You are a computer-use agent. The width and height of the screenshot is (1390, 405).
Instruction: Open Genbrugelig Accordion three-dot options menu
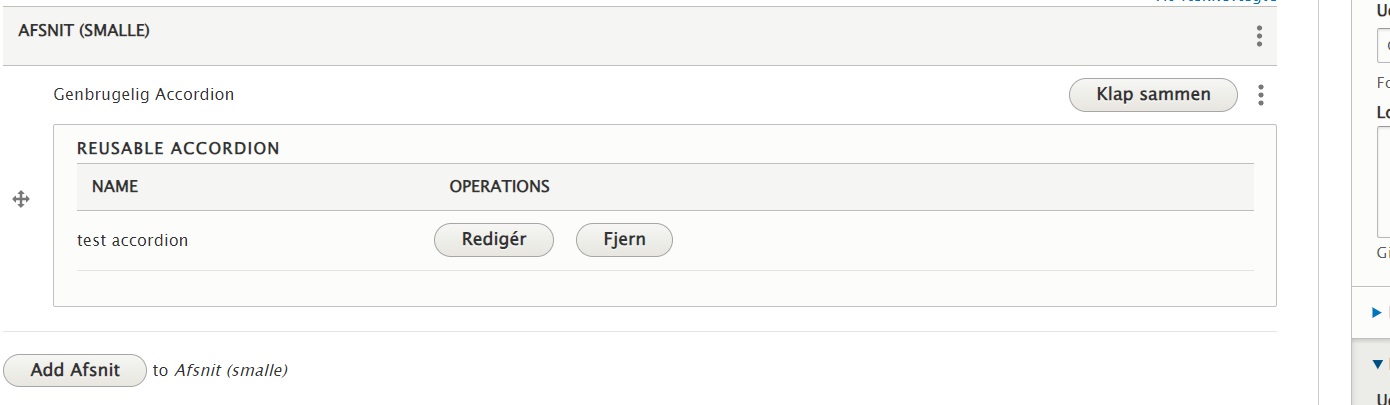[1260, 95]
